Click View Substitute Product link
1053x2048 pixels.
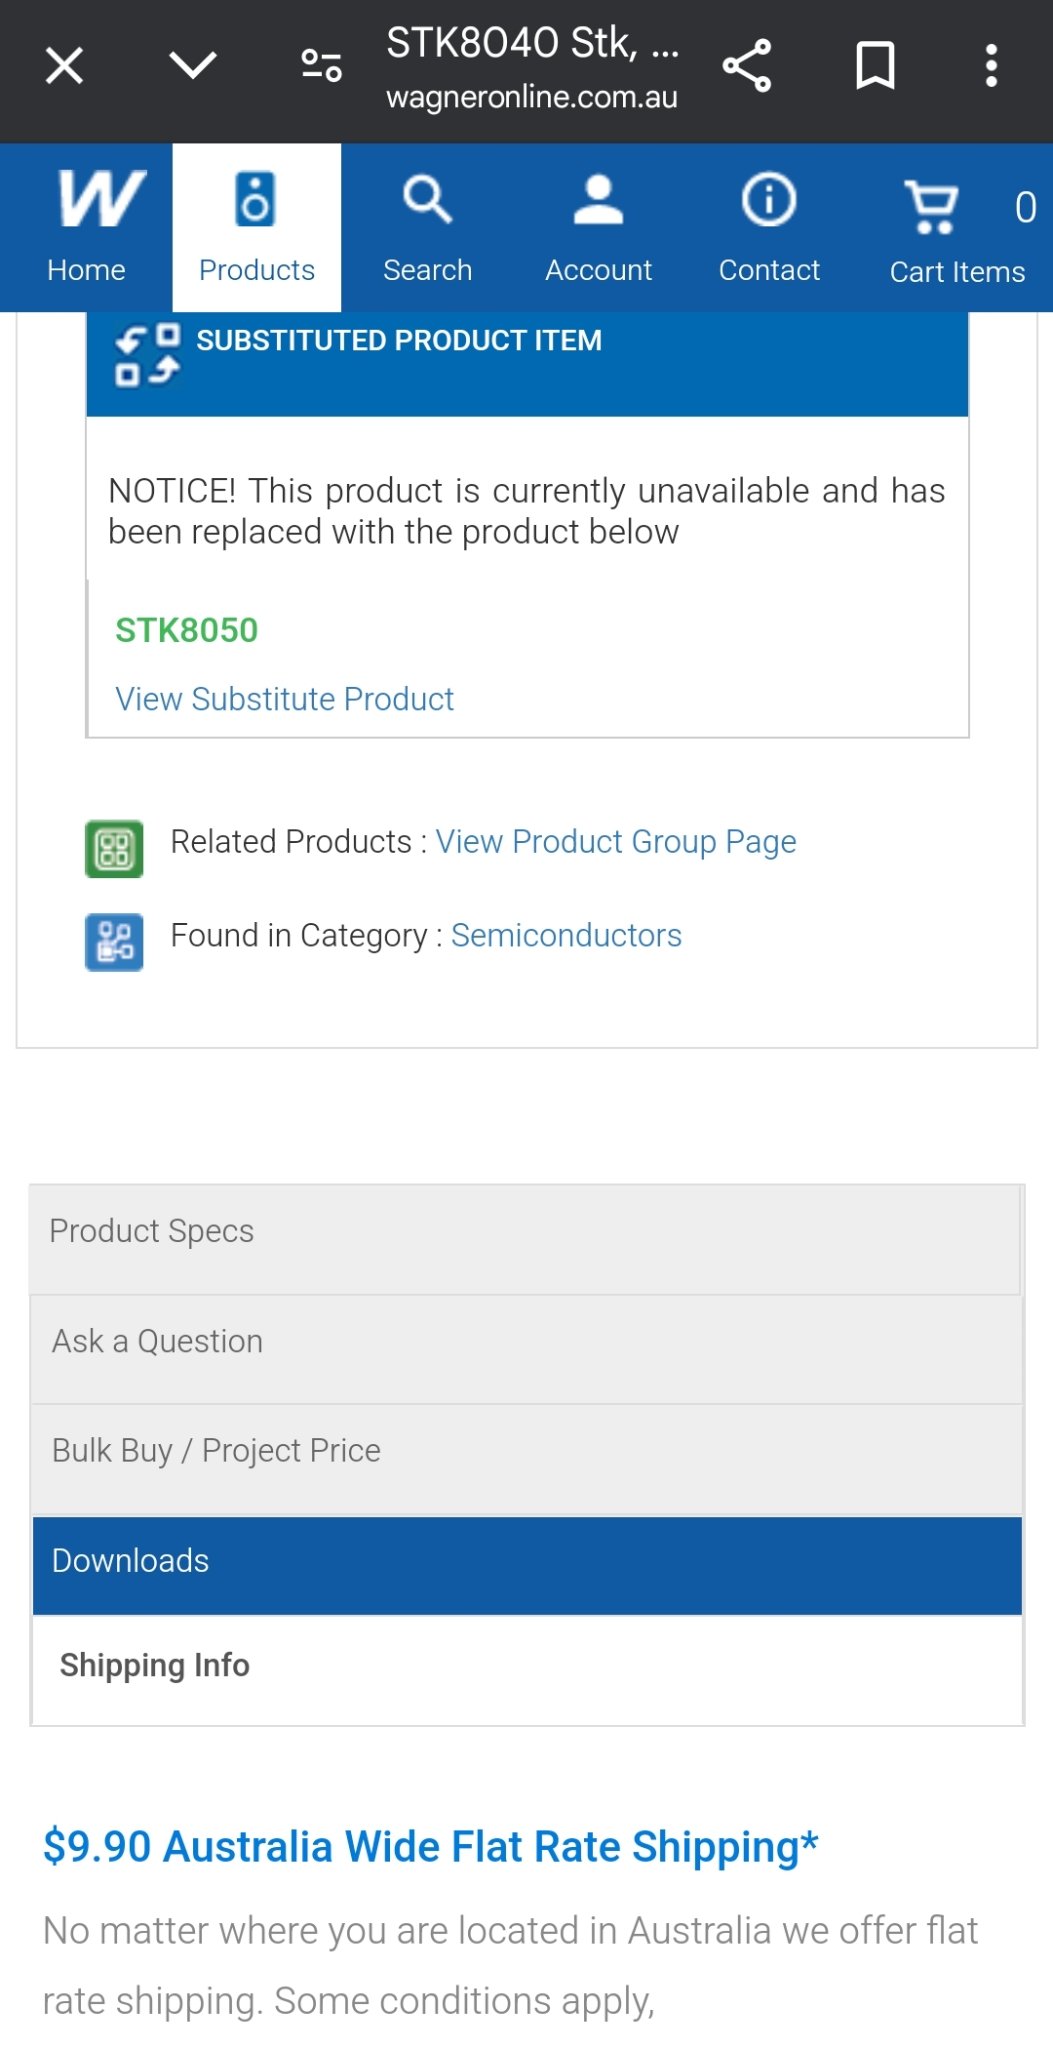(x=285, y=699)
